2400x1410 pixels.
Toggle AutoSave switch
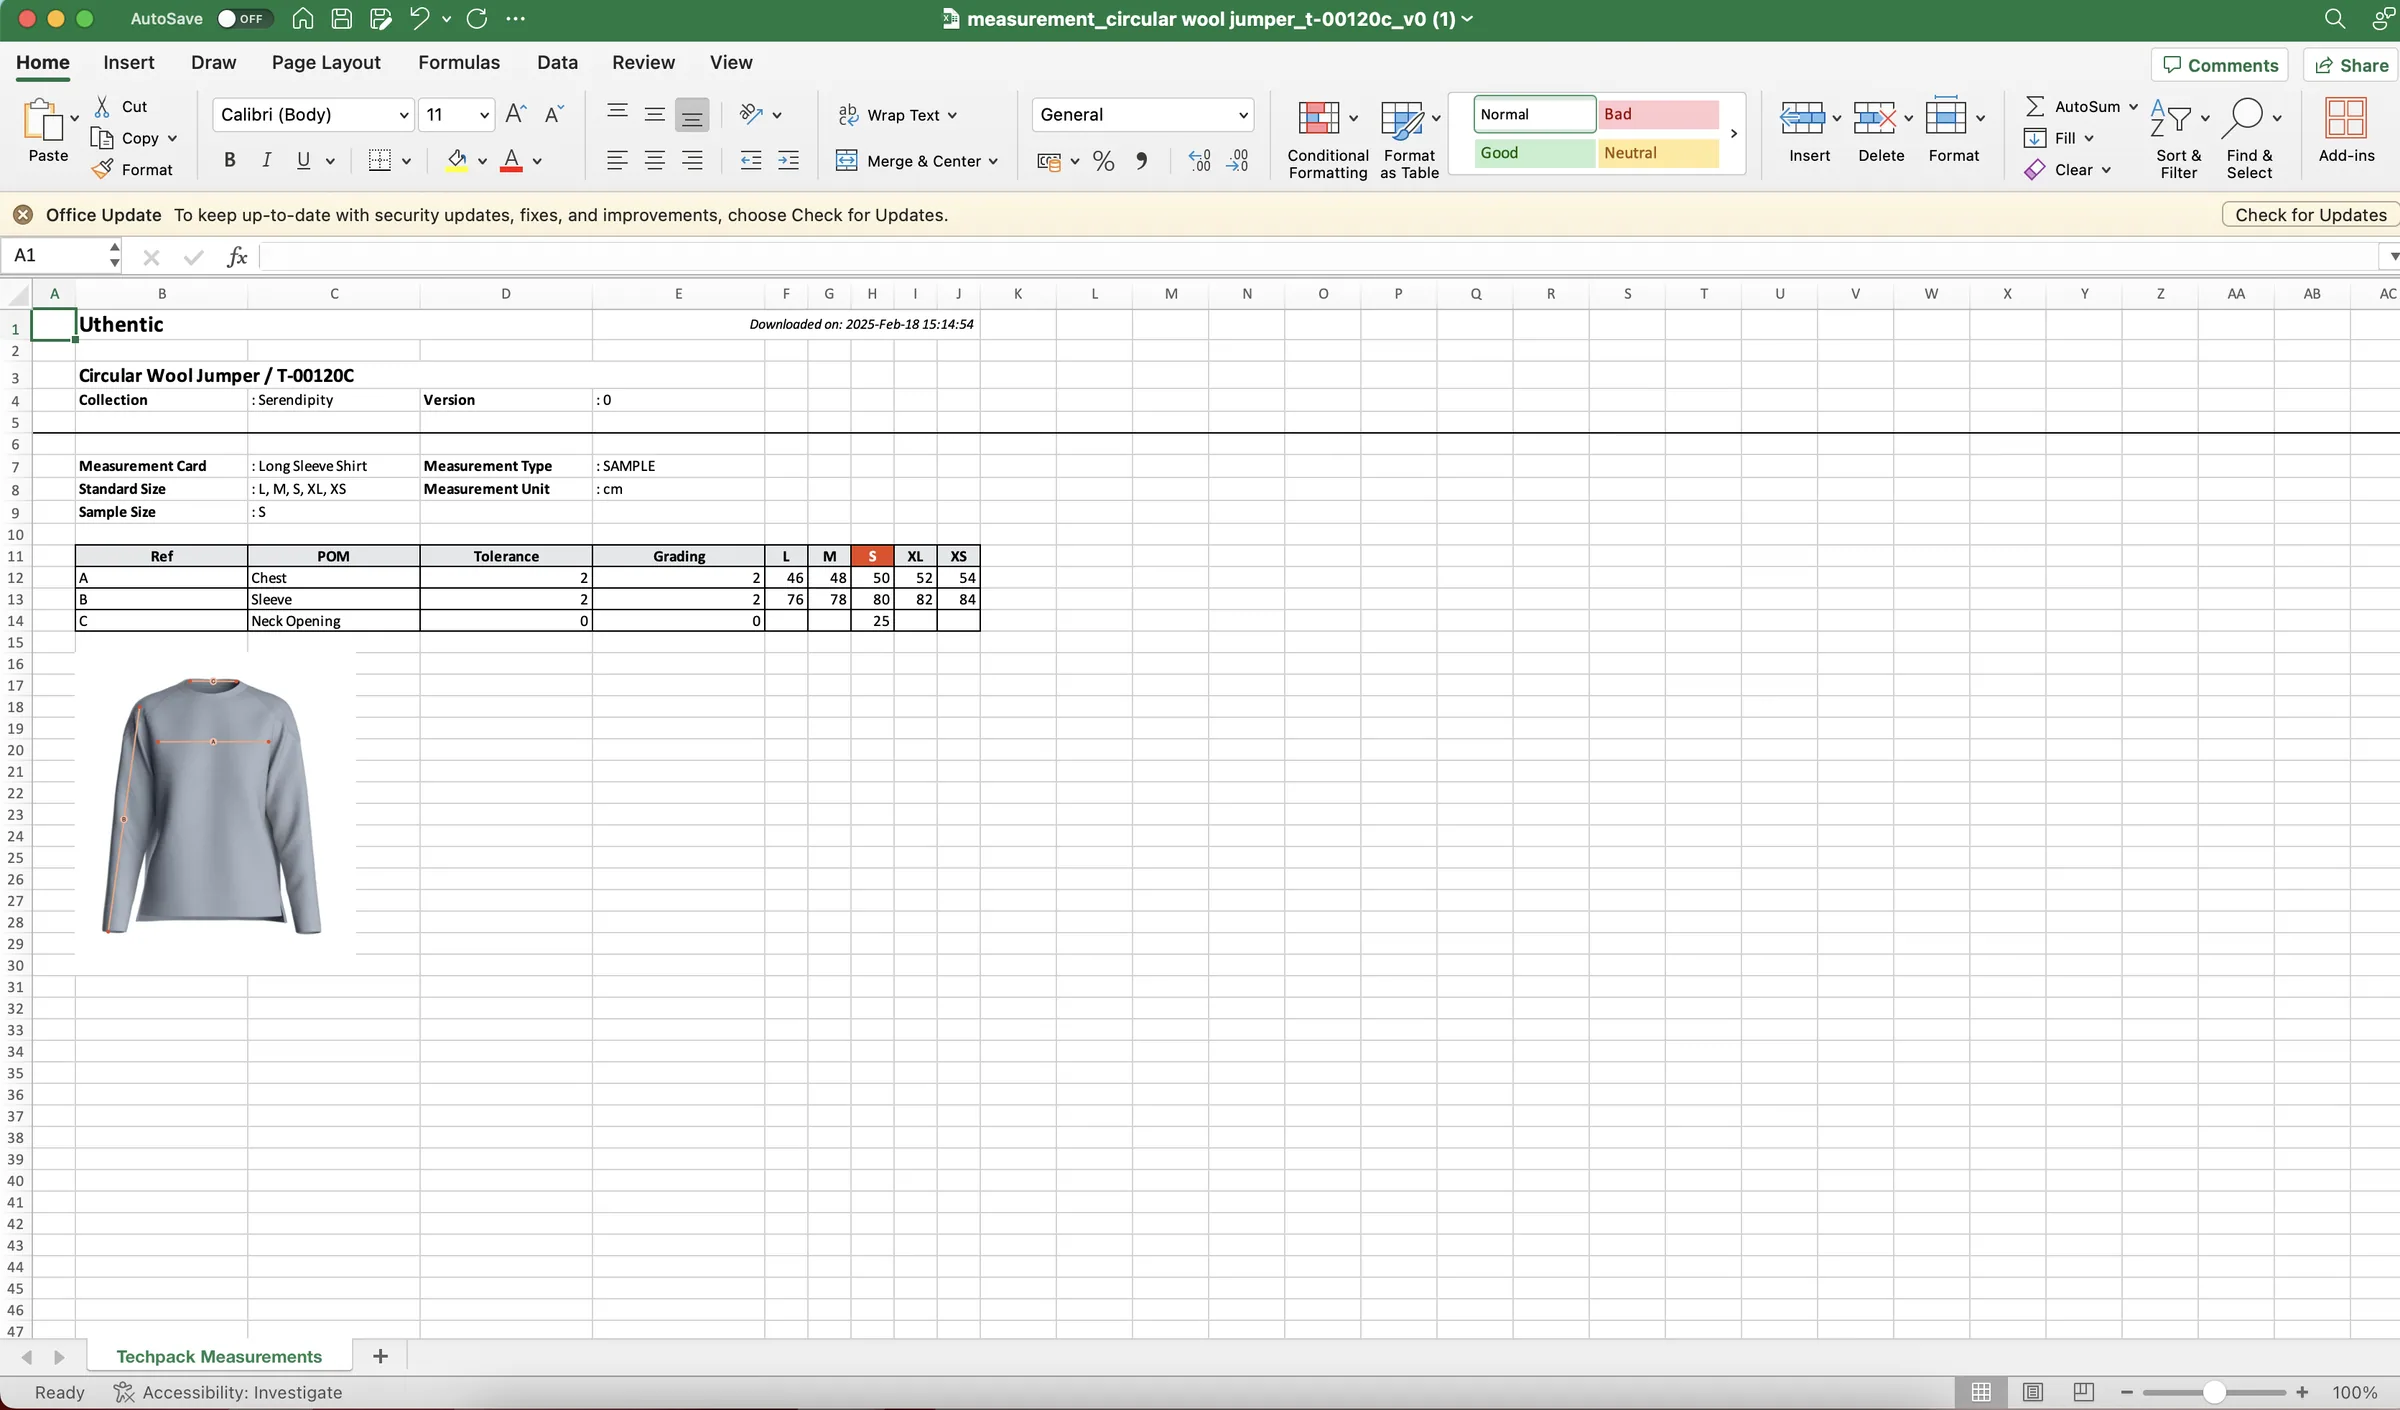tap(245, 18)
